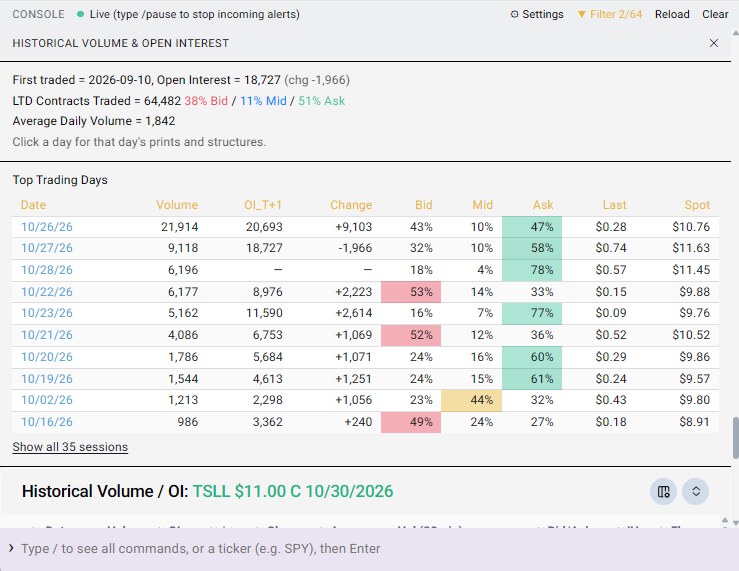This screenshot has height=571, width=739.
Task: Sort by the Spot column header
Action: [697, 205]
